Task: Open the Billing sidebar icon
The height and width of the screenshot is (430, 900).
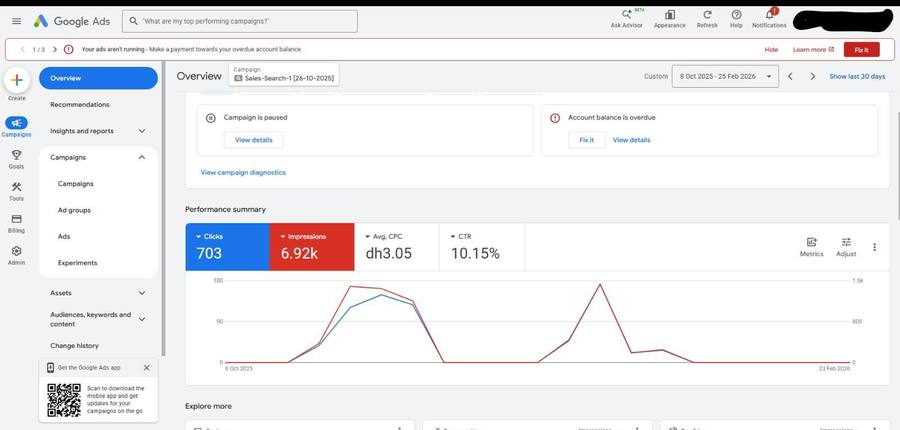Action: click(x=16, y=223)
